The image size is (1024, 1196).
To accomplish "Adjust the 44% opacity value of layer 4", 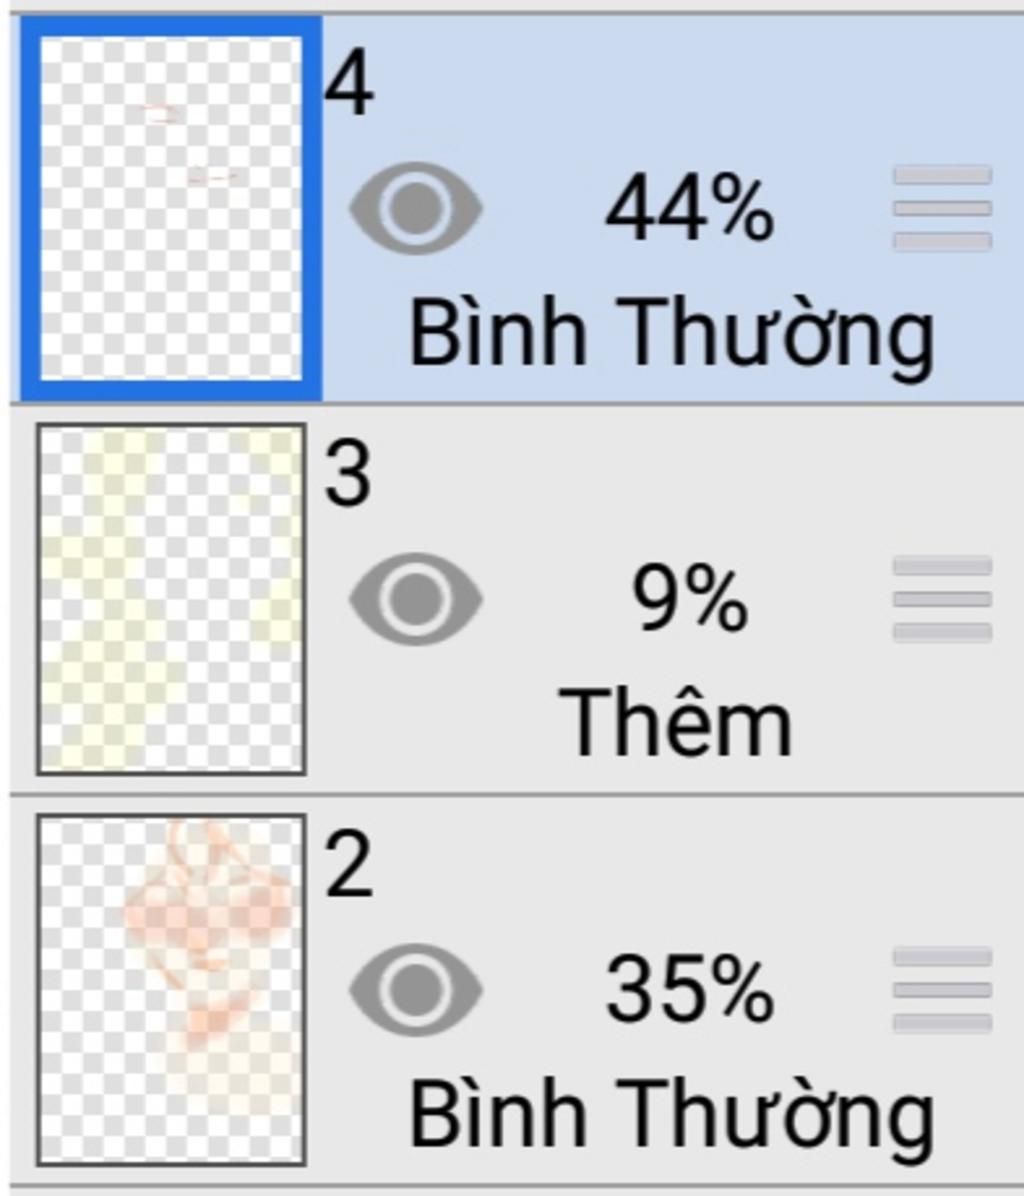I will tap(689, 210).
